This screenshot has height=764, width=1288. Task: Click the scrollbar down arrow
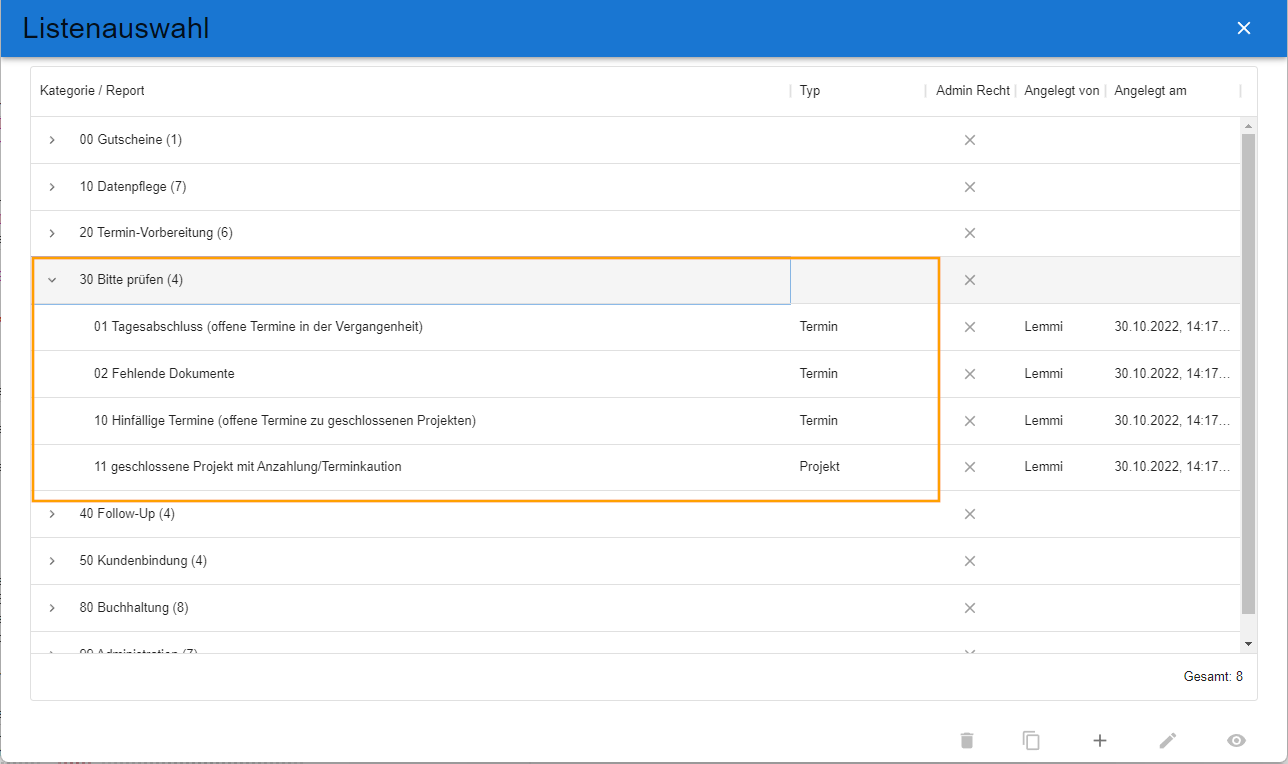pyautogui.click(x=1248, y=643)
